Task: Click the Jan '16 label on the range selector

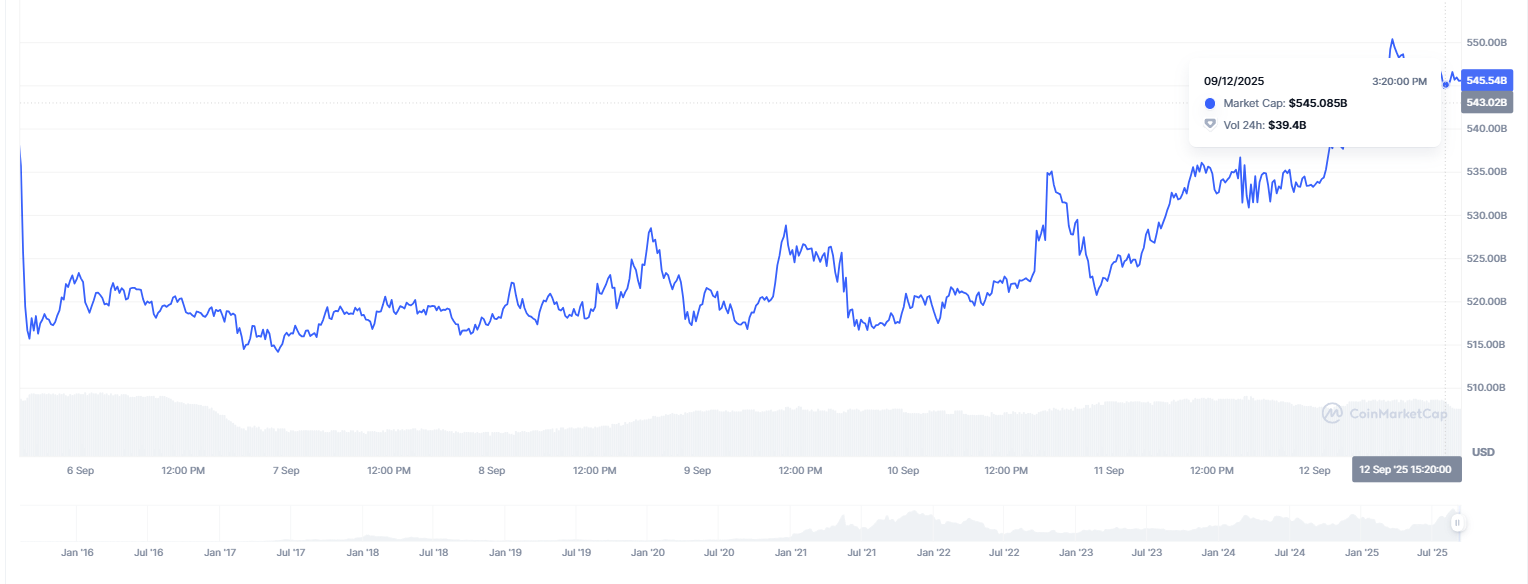Action: (x=77, y=551)
